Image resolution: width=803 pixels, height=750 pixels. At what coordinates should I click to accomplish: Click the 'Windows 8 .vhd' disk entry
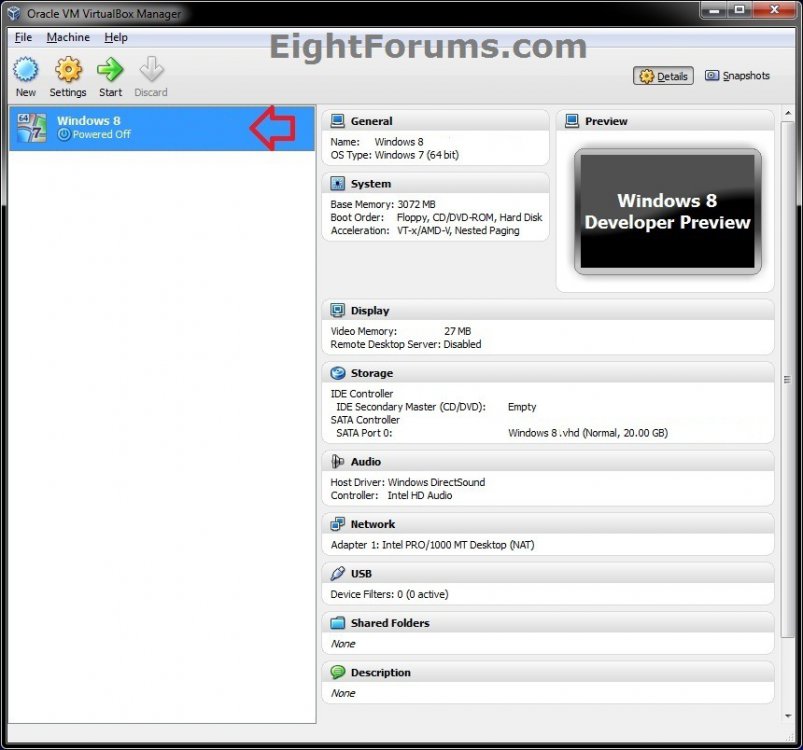(x=588, y=433)
